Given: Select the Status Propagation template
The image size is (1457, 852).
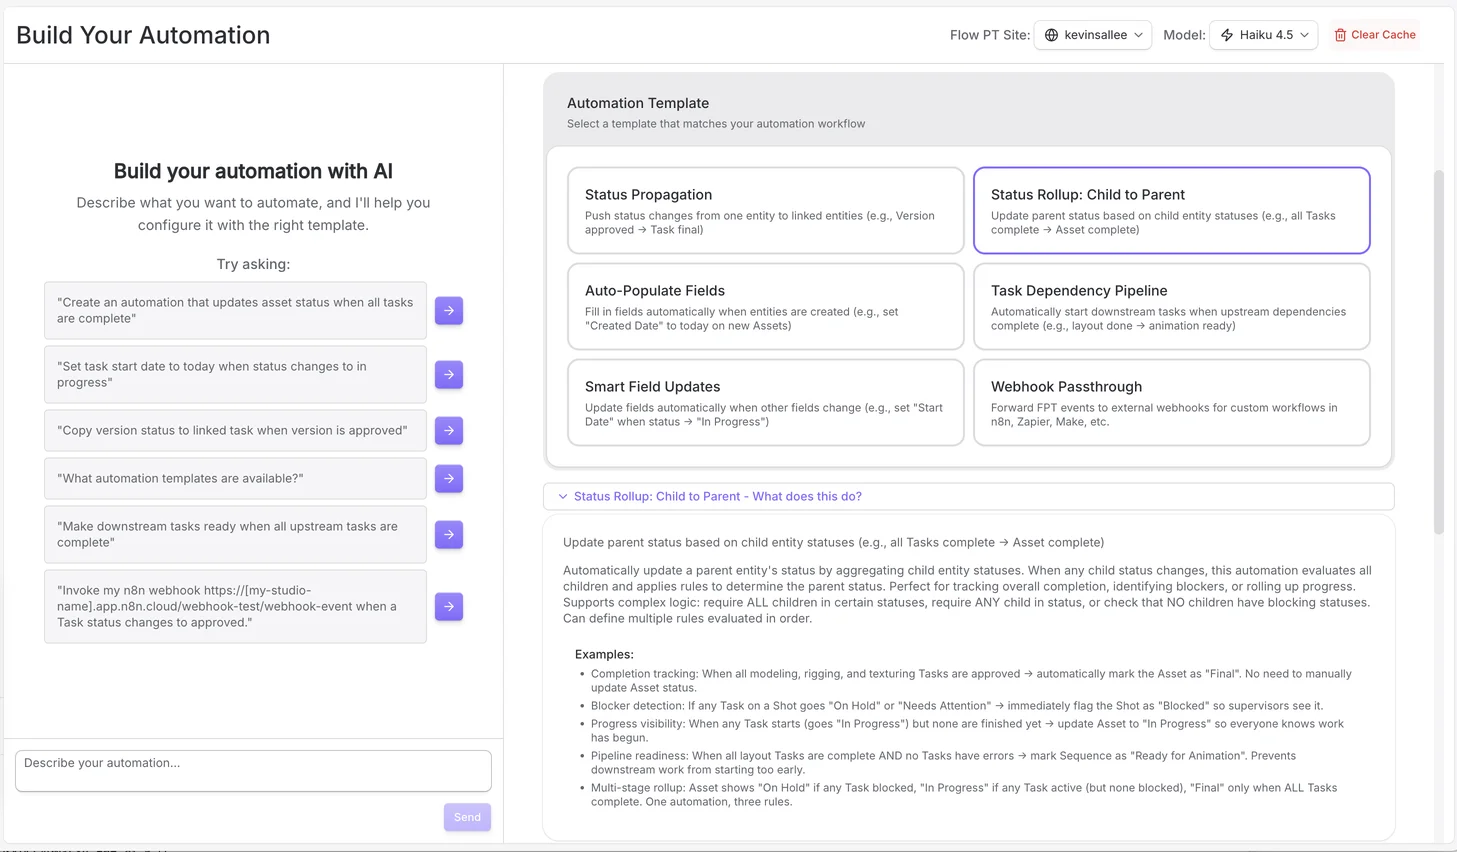Looking at the screenshot, I should 765,210.
